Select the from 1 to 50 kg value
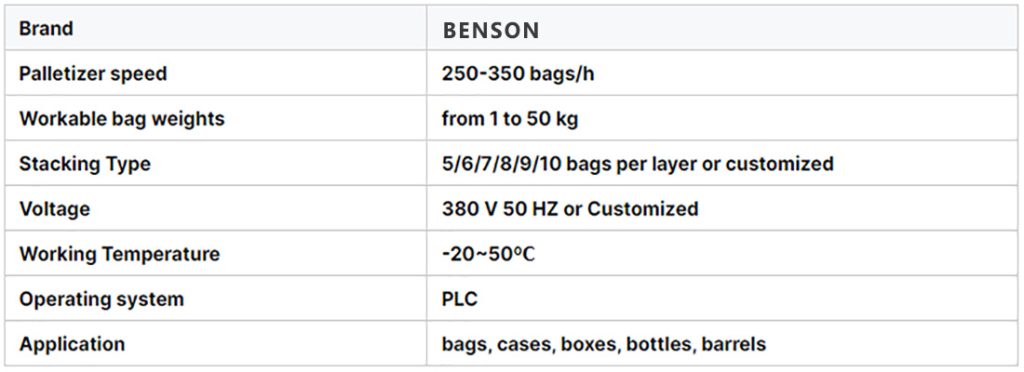This screenshot has height=372, width=1024. 510,119
